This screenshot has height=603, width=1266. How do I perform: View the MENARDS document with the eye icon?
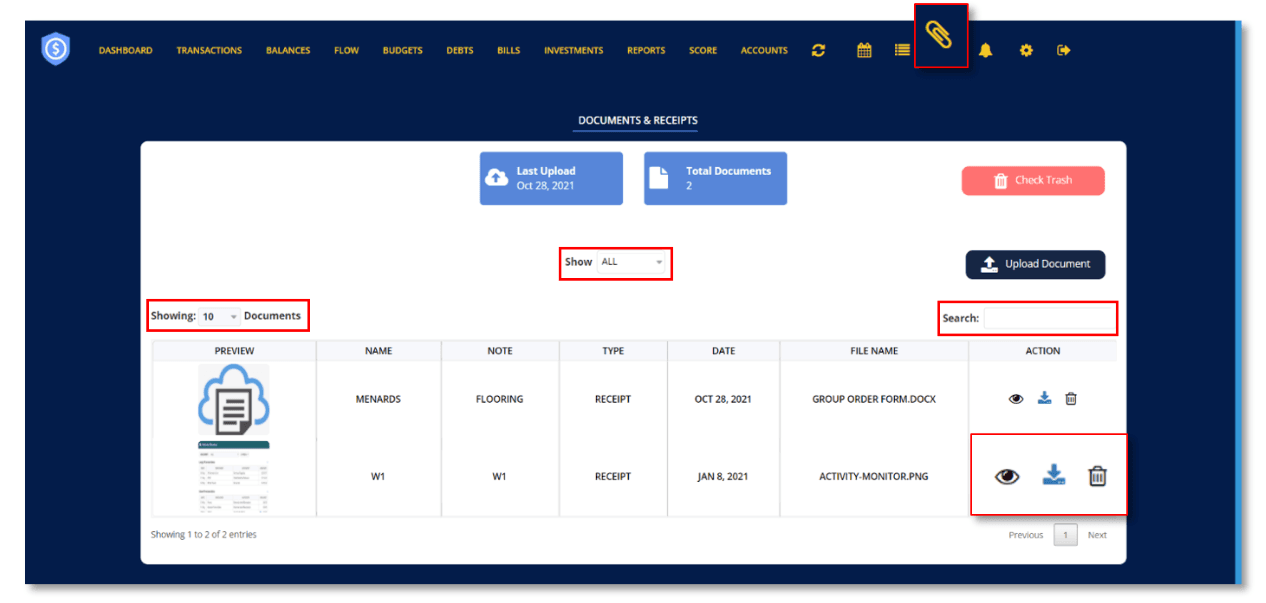[x=1016, y=398]
